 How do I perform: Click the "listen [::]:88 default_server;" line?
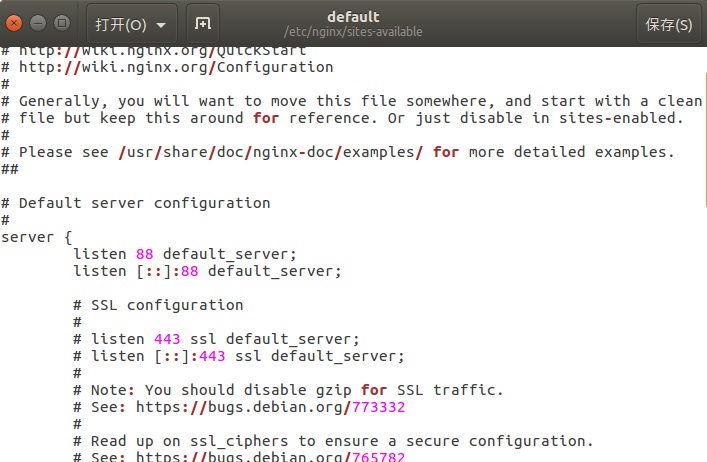point(207,271)
